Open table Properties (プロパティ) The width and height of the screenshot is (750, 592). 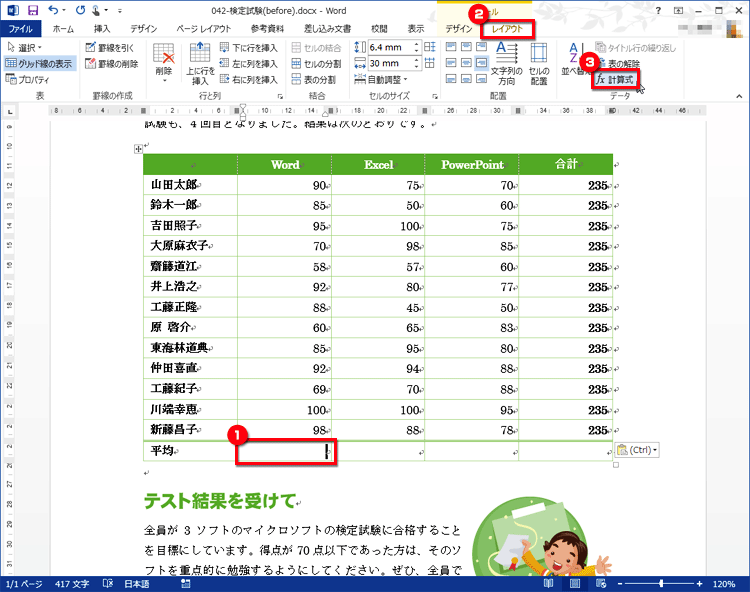[x=27, y=79]
